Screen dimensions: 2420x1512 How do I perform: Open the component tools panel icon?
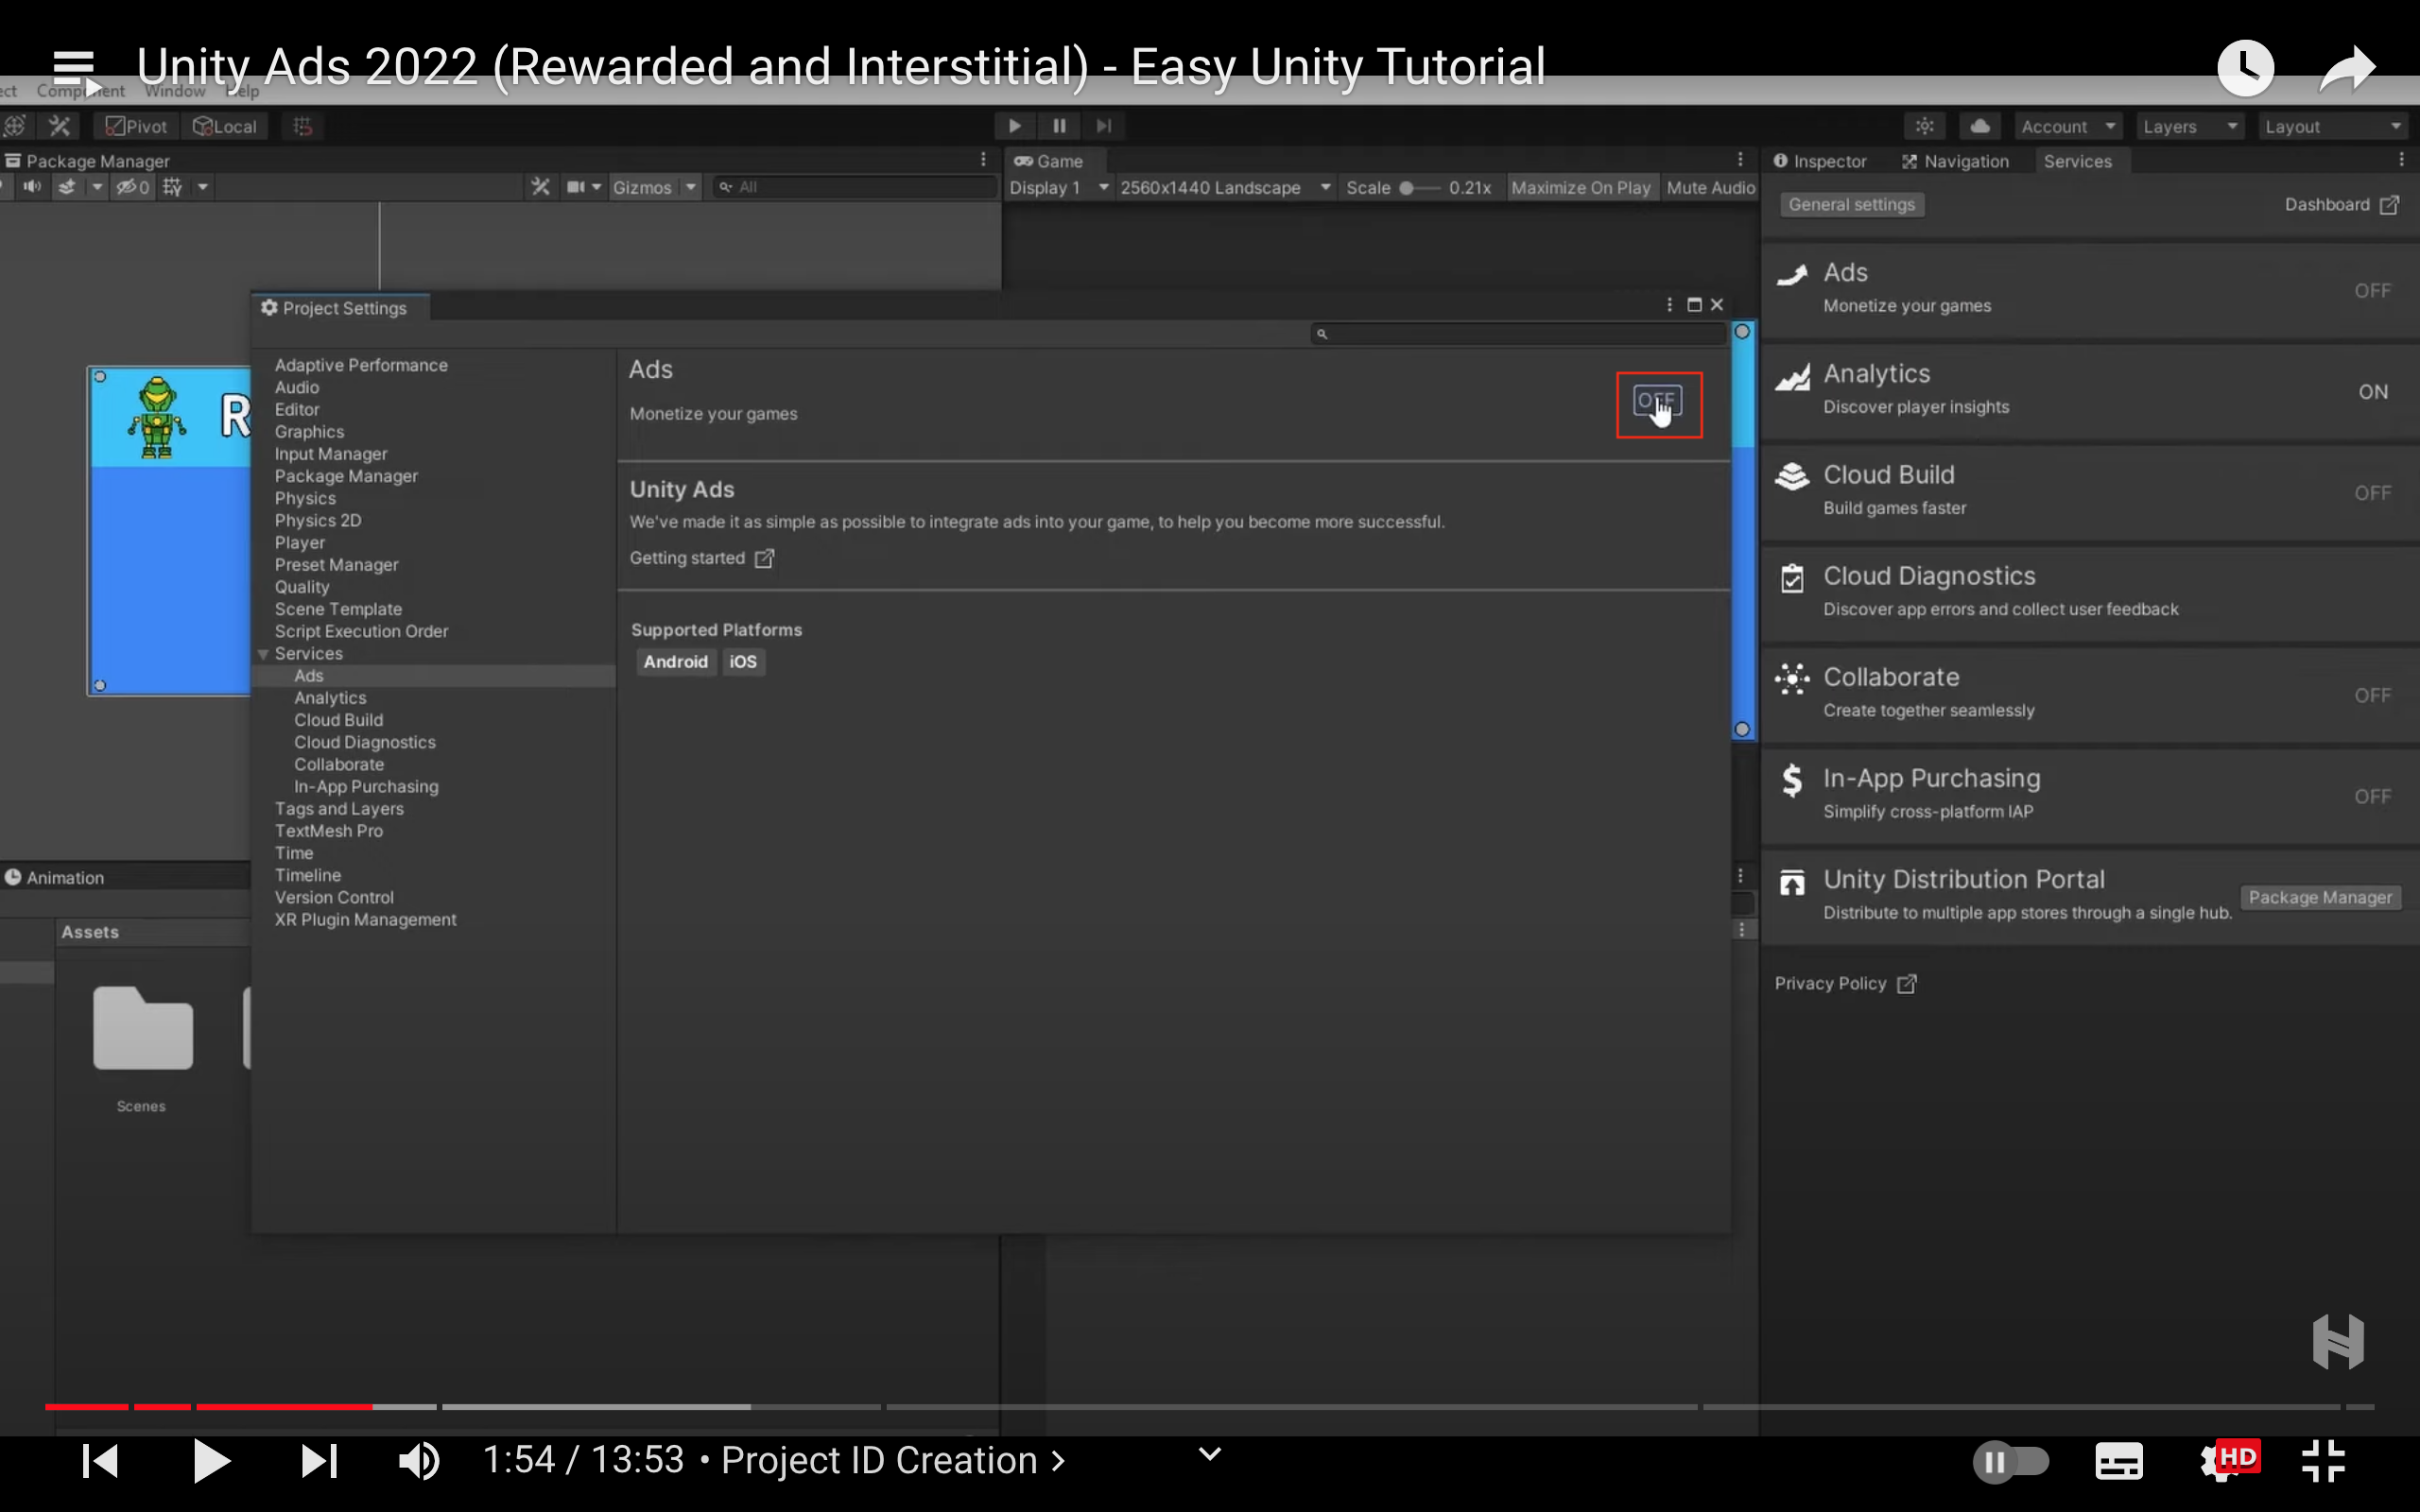coord(540,187)
